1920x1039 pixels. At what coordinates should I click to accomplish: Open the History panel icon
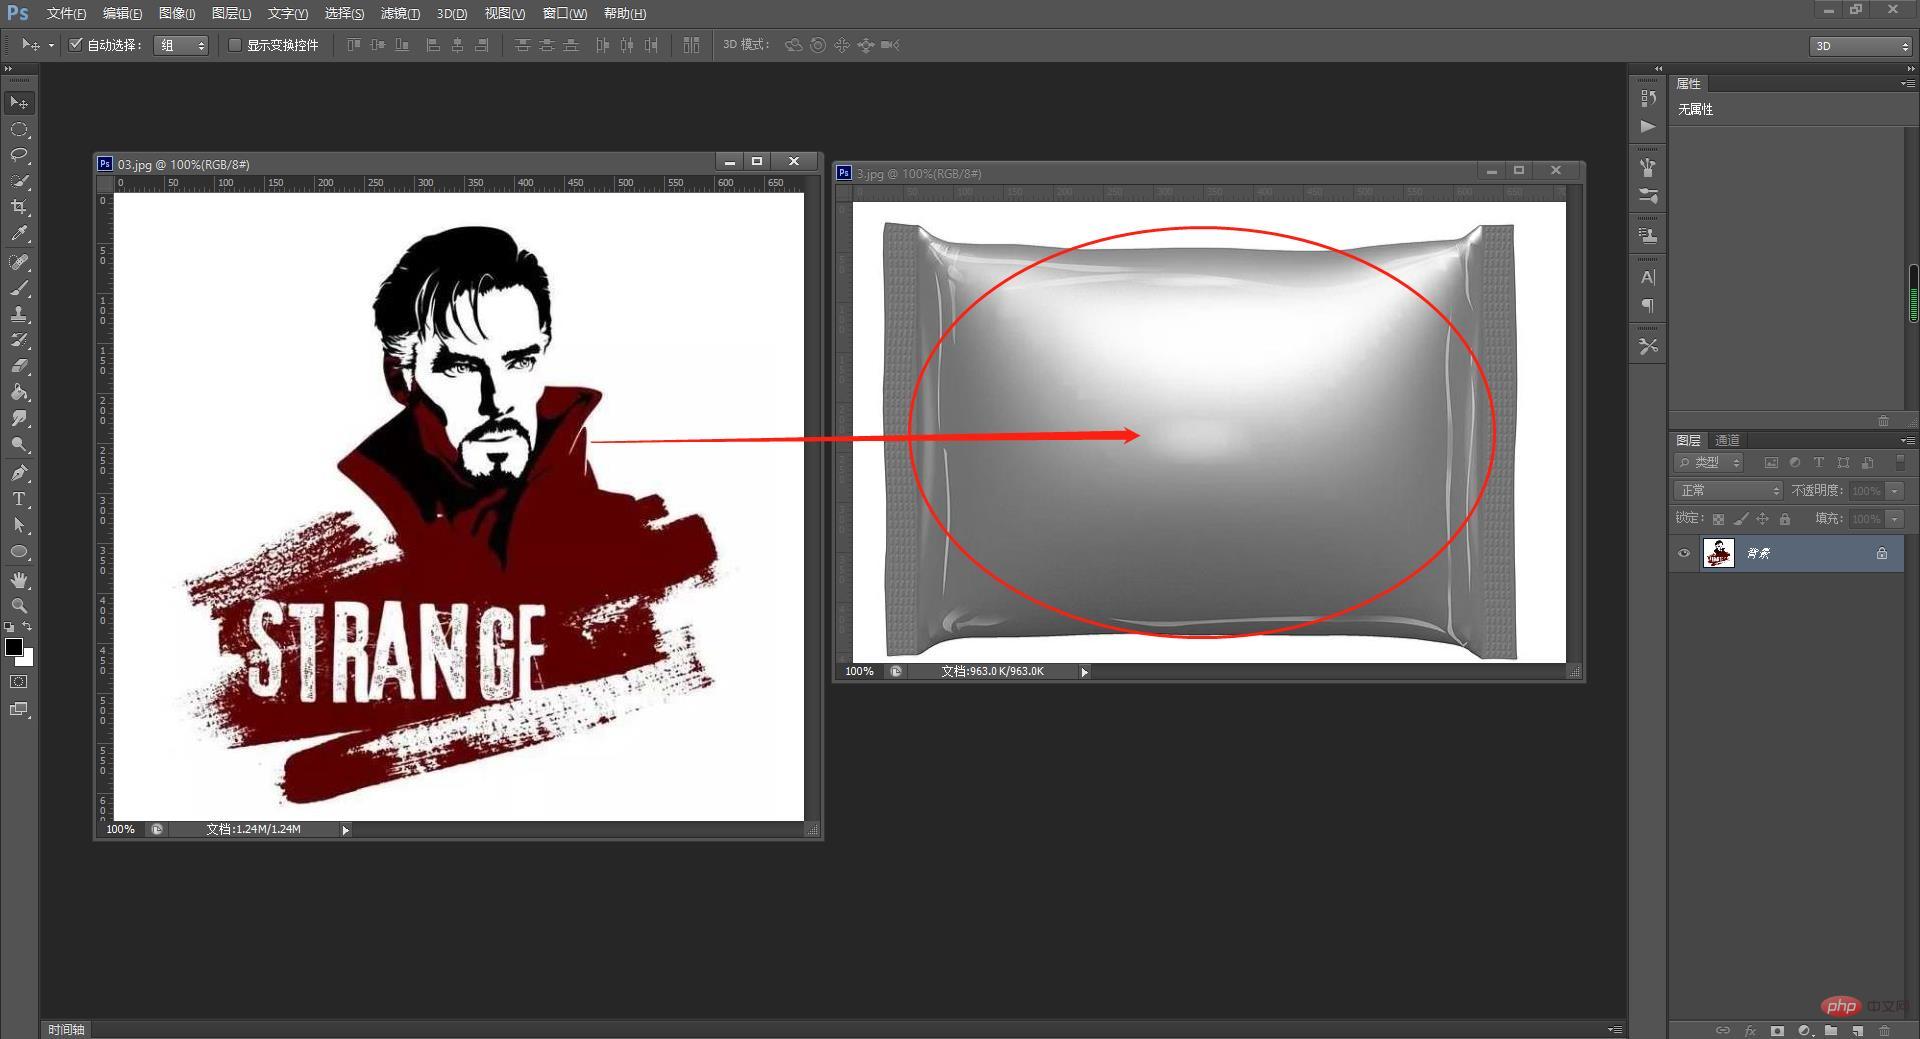click(x=1648, y=98)
